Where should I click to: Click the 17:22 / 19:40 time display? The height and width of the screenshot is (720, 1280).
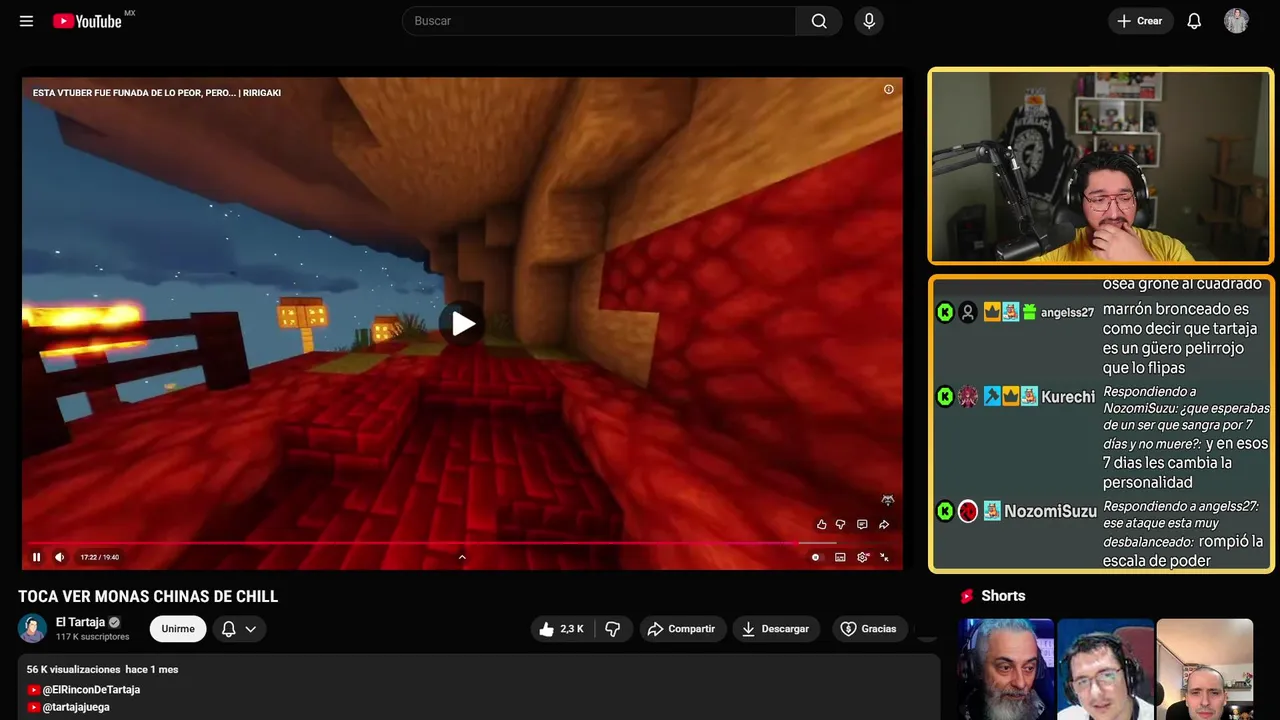[100, 557]
